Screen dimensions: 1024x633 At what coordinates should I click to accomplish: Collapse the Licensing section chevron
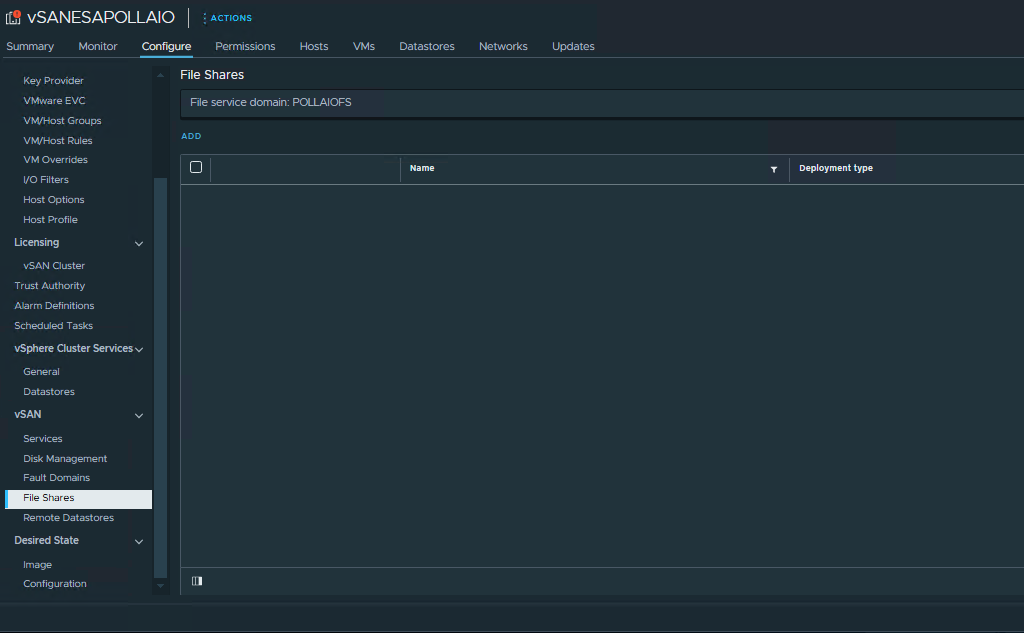coord(138,244)
